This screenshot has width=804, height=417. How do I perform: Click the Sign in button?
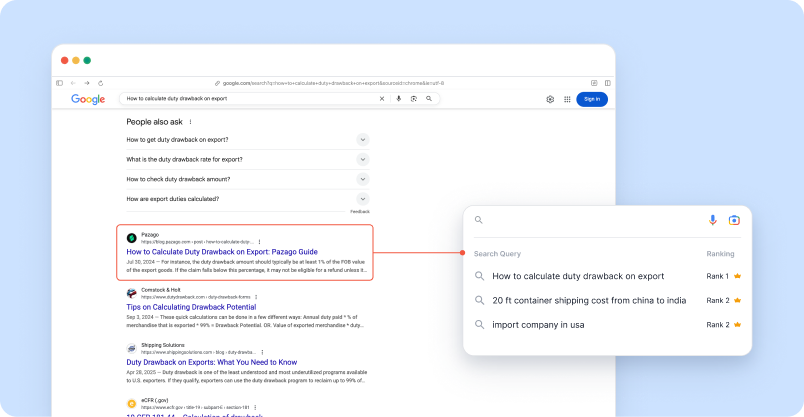(x=592, y=100)
